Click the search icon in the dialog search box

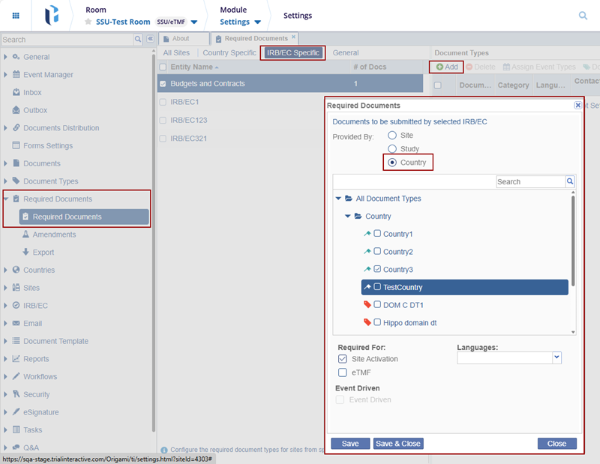(x=570, y=182)
